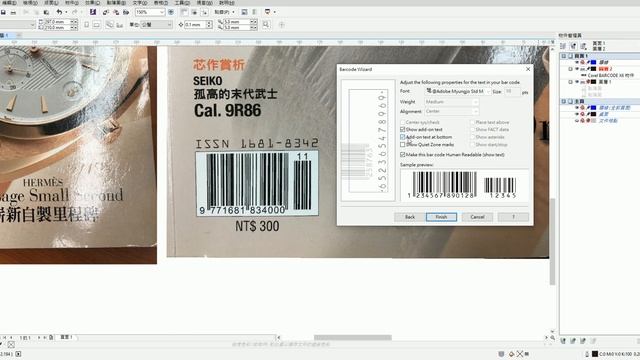
Task: Click Finish in Barcode Wizard
Action: click(x=441, y=217)
